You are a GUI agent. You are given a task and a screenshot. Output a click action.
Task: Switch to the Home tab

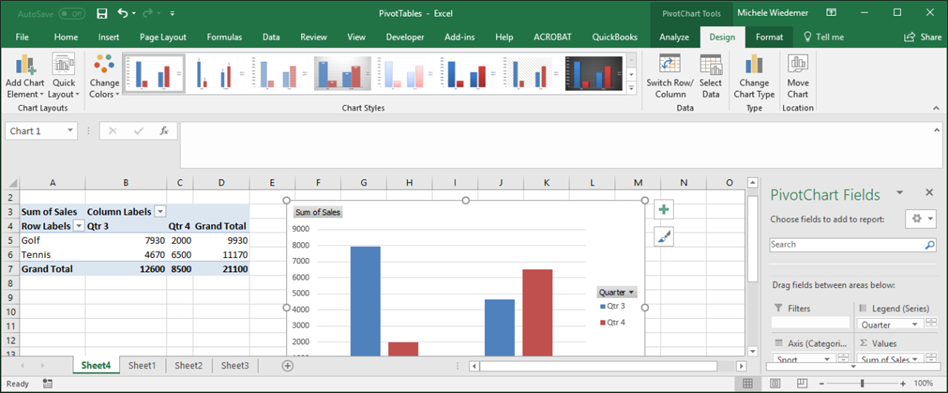pos(66,37)
